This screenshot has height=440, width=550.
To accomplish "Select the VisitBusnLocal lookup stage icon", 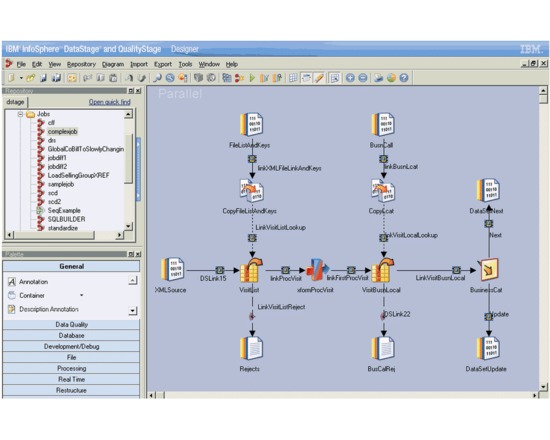I will click(x=383, y=270).
